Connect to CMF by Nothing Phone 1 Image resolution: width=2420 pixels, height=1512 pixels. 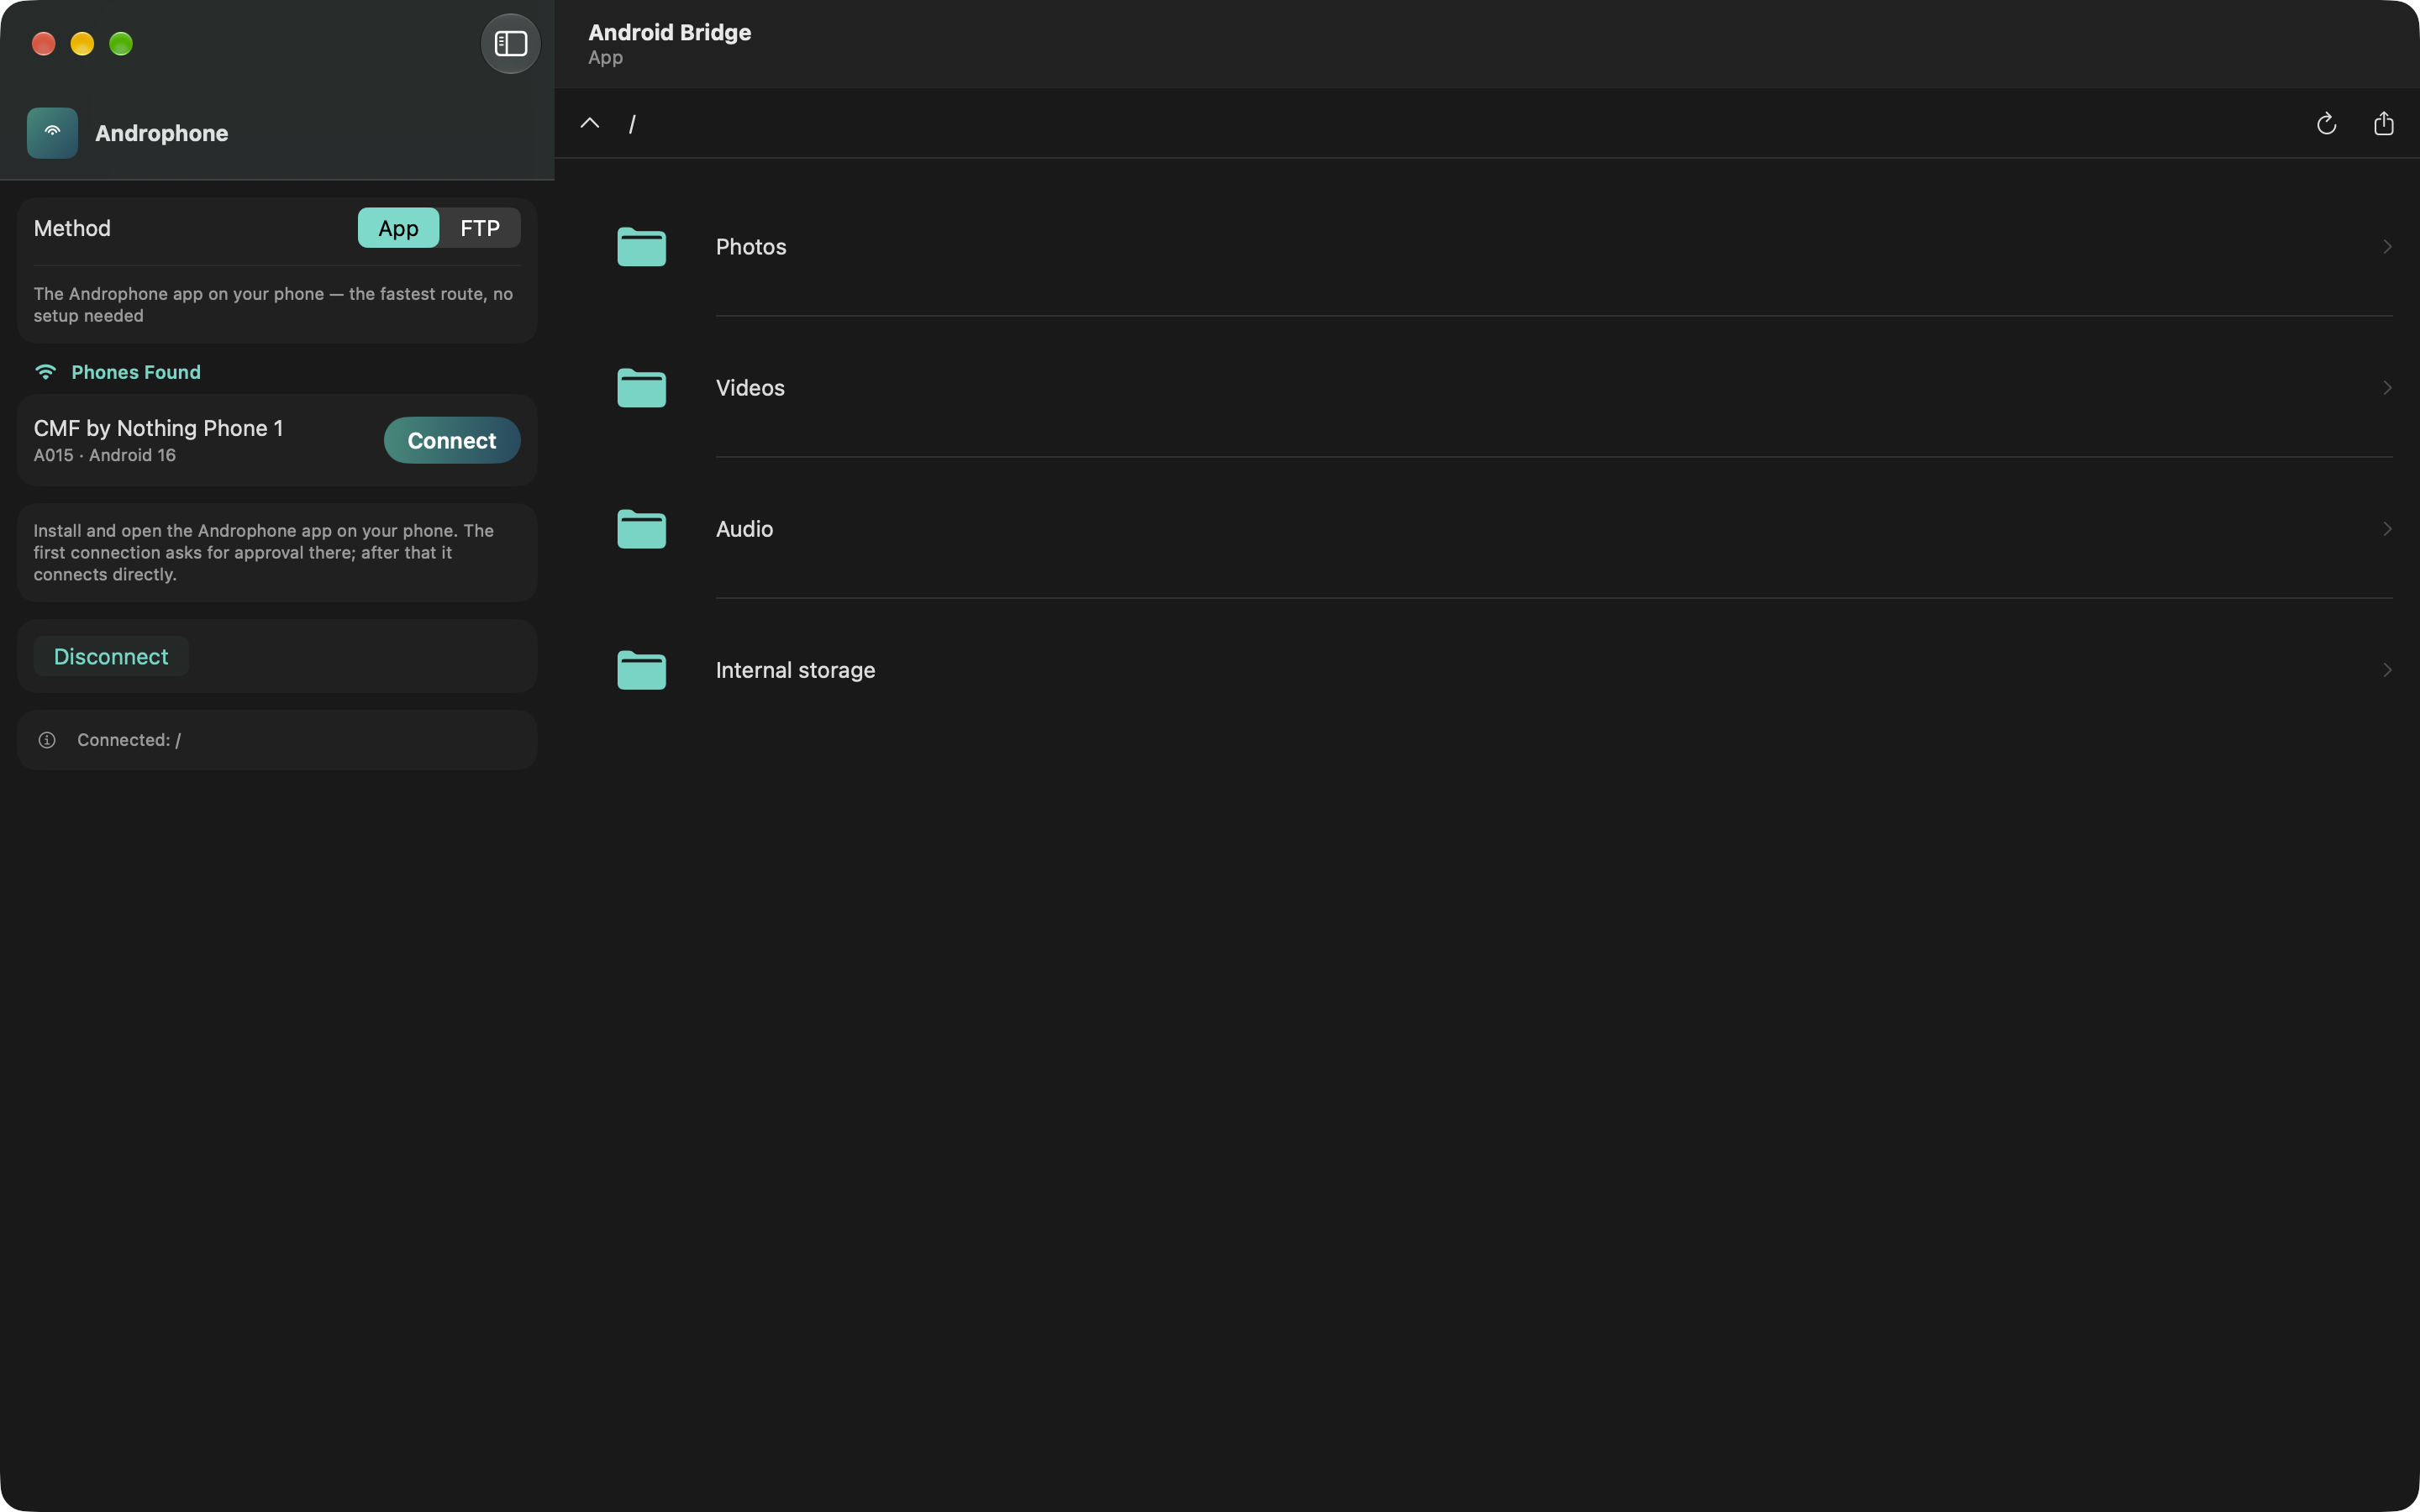click(452, 440)
